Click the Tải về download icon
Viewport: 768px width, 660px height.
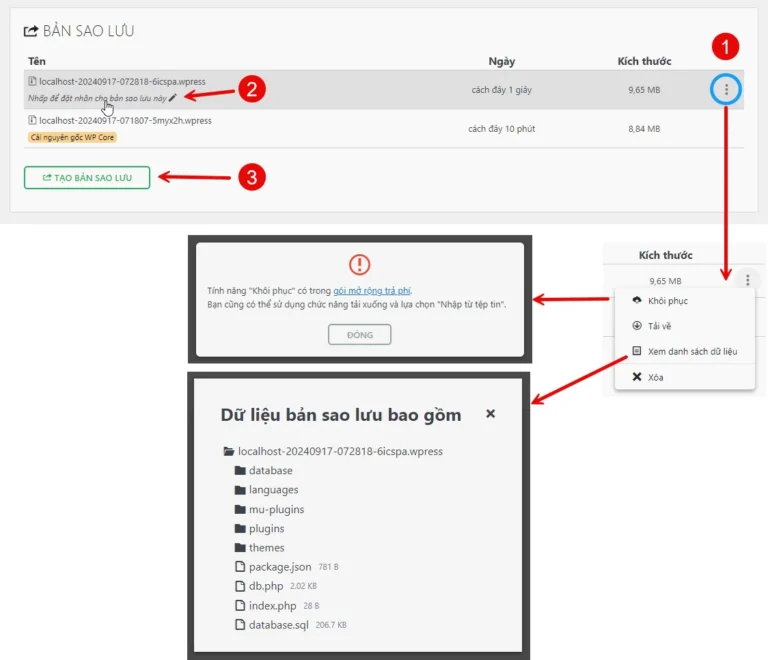[x=637, y=326]
